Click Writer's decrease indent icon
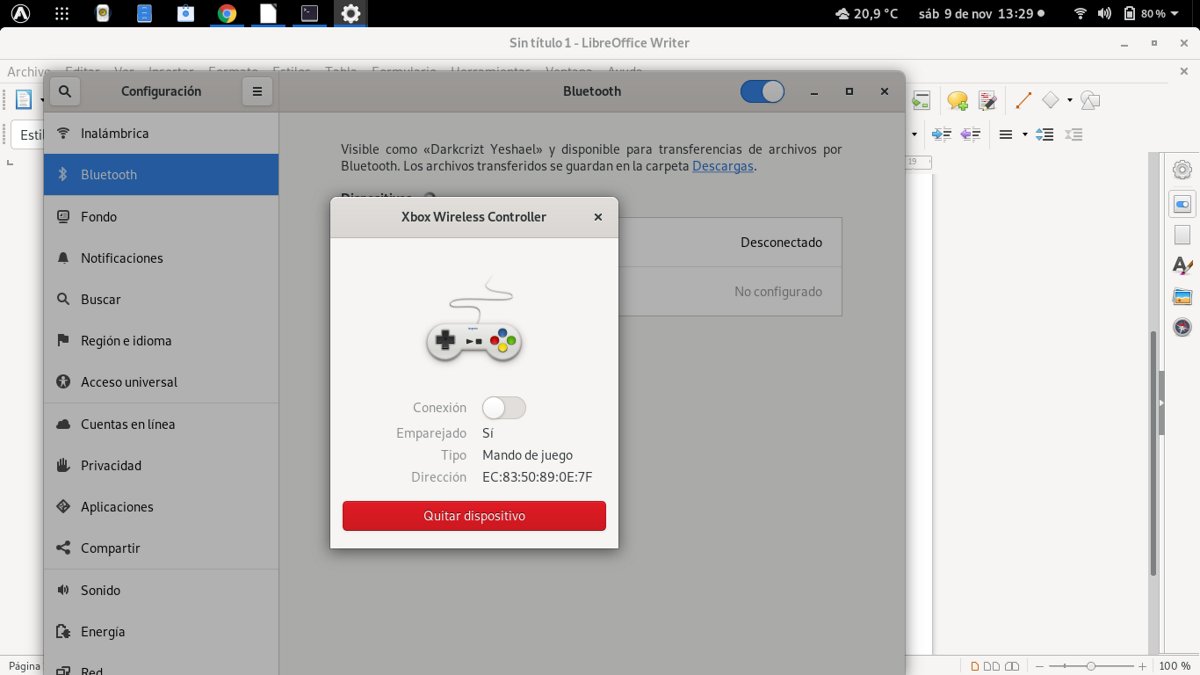 970,134
